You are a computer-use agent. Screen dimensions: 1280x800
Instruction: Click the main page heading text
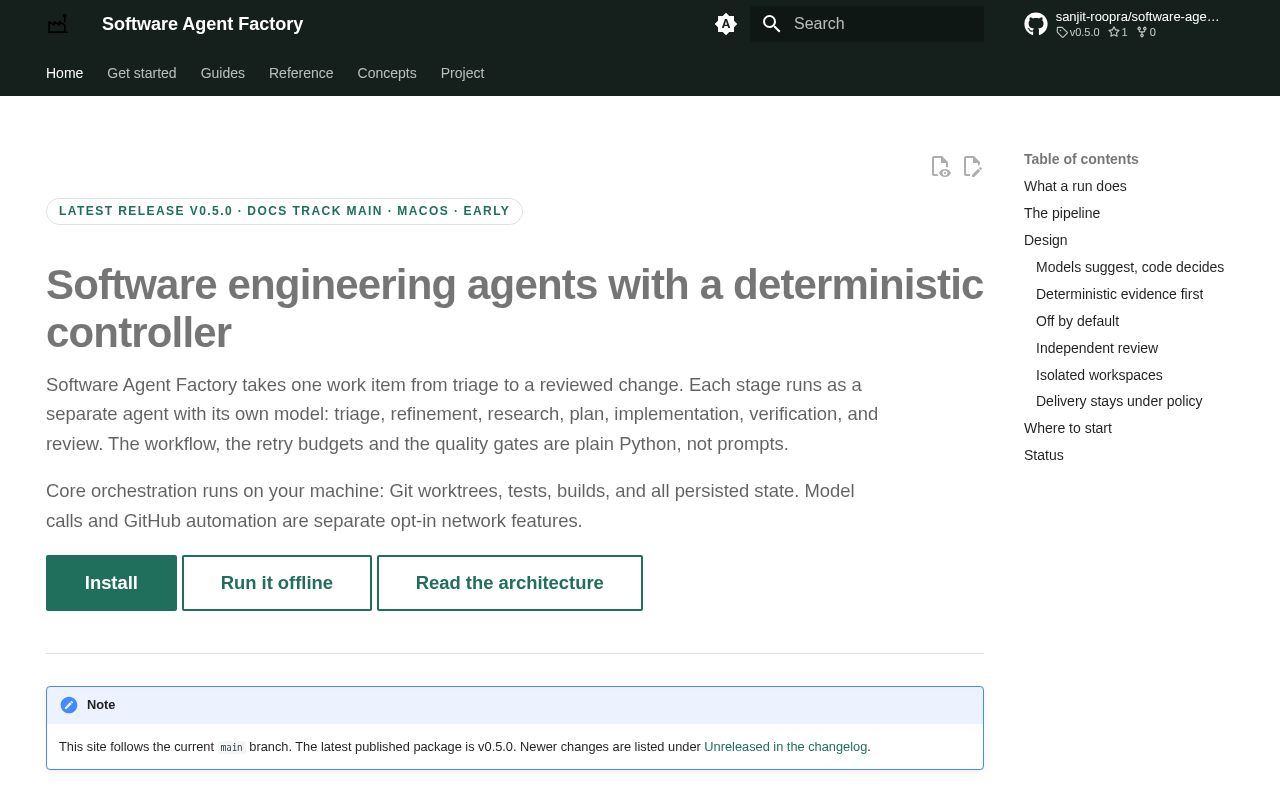pos(515,309)
